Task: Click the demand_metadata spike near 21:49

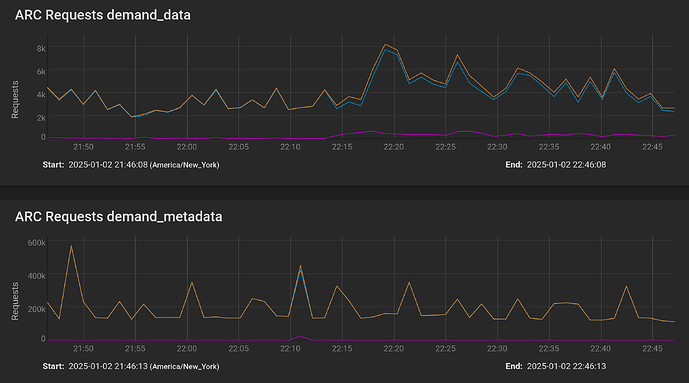Action: pos(71,246)
